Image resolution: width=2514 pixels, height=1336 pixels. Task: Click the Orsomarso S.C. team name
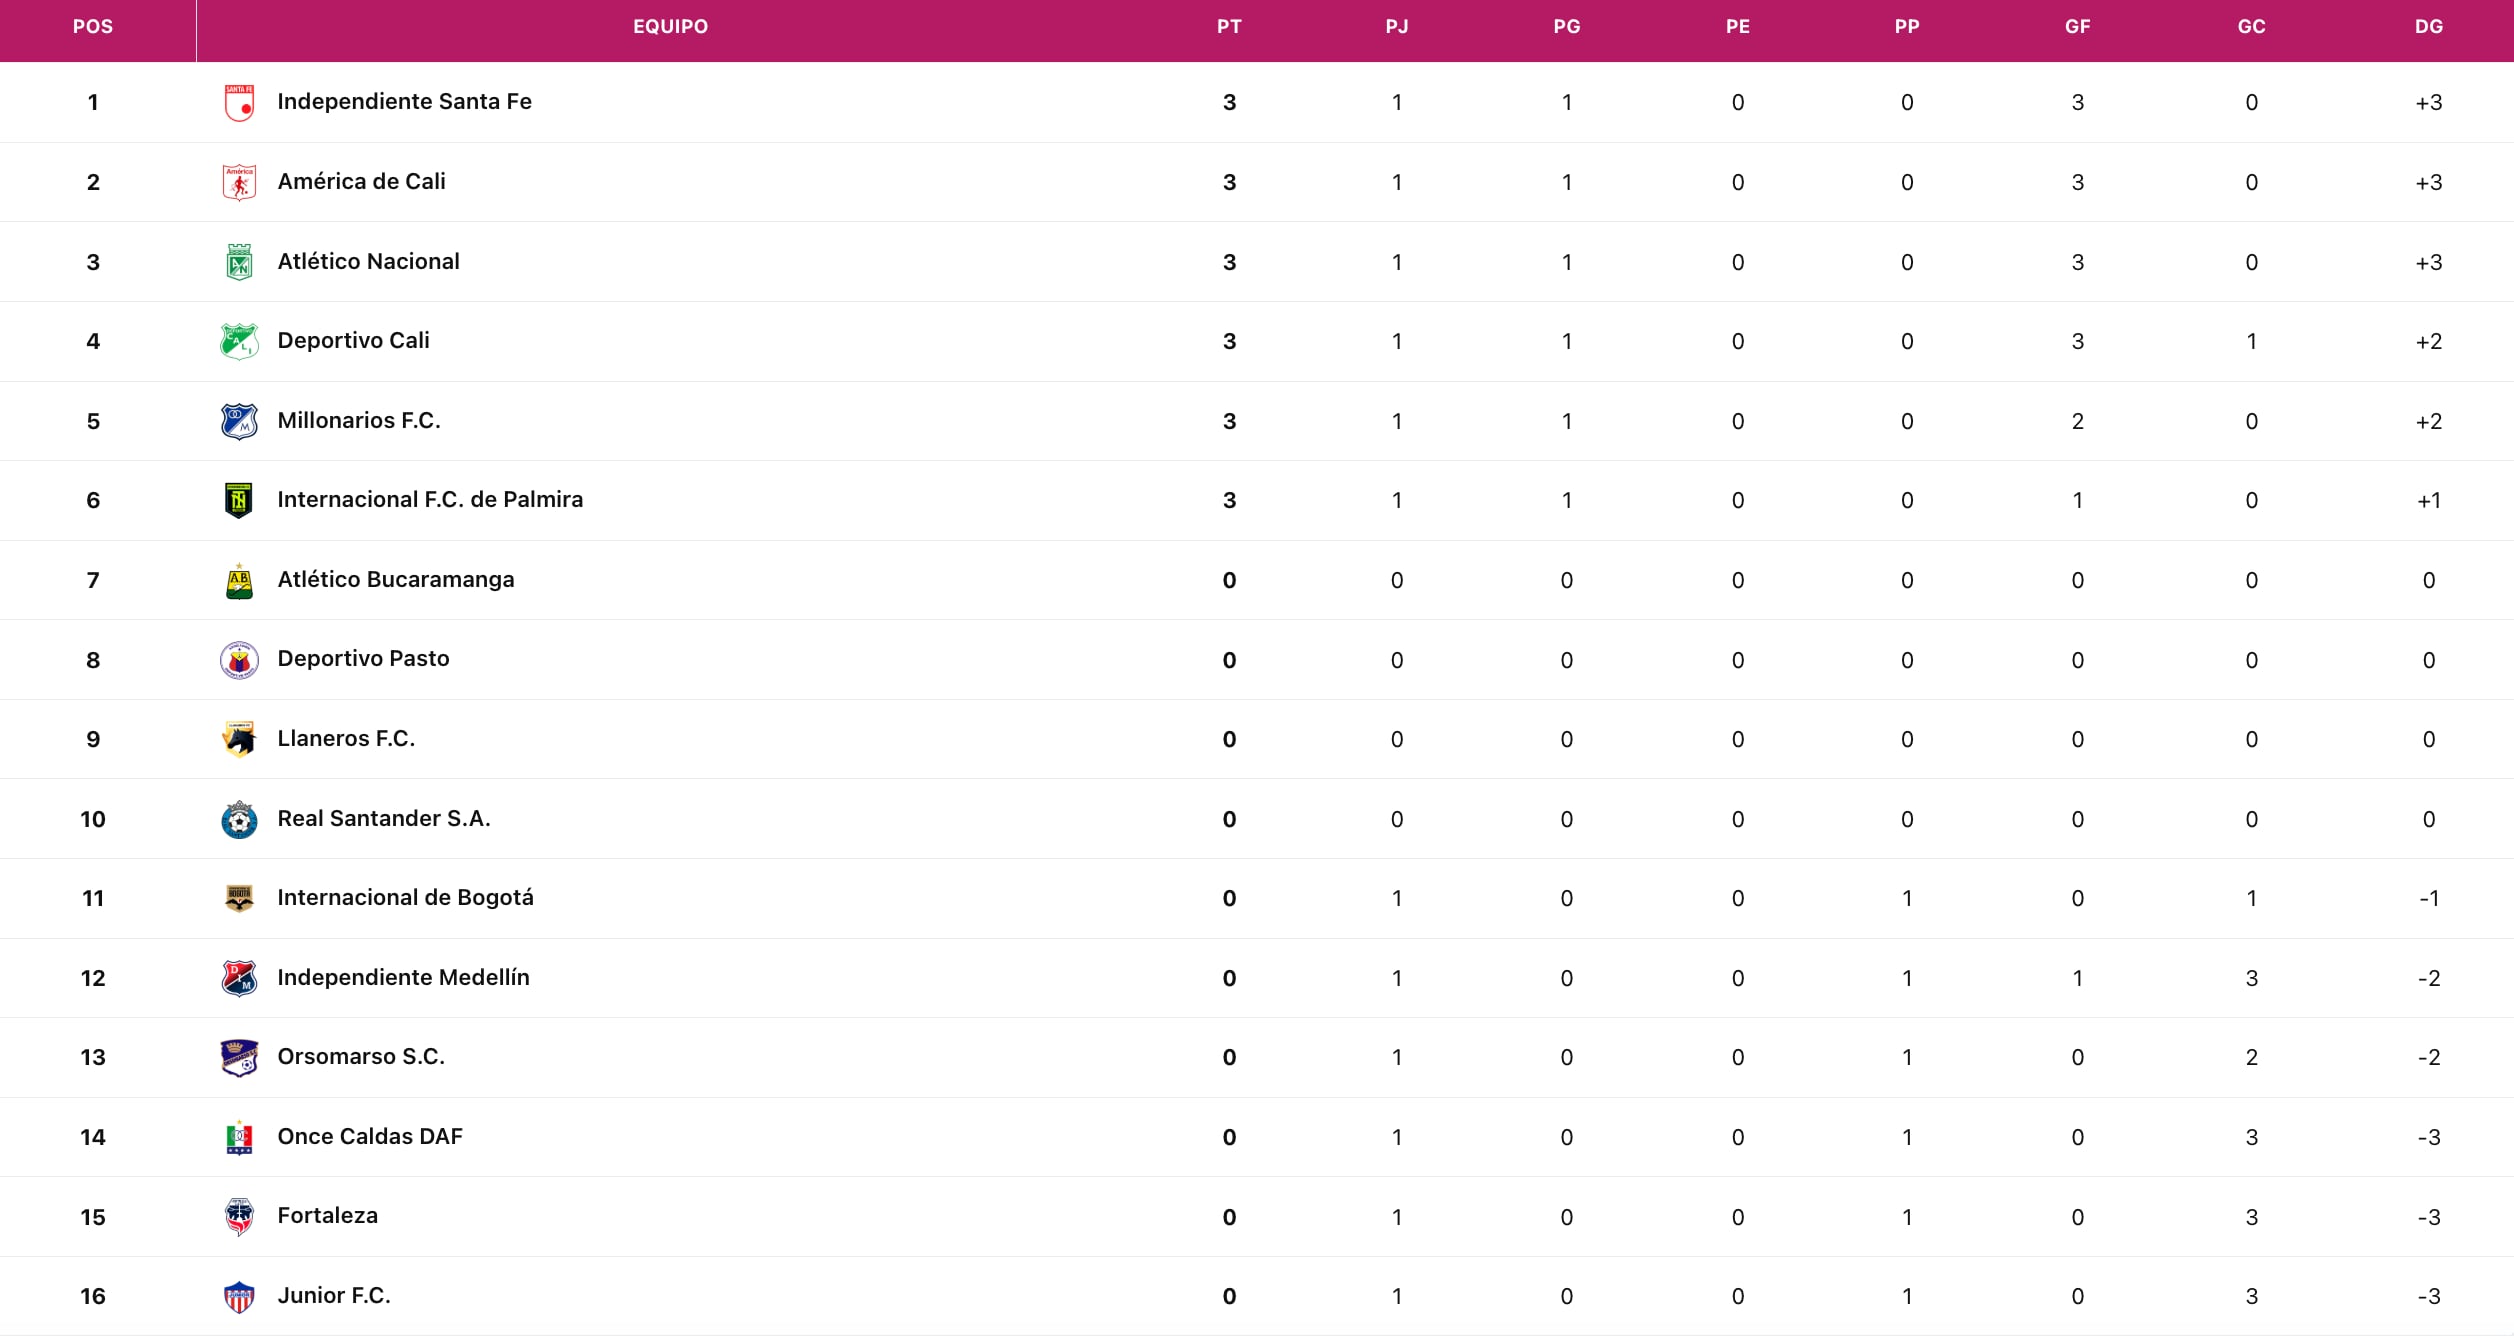tap(361, 1057)
